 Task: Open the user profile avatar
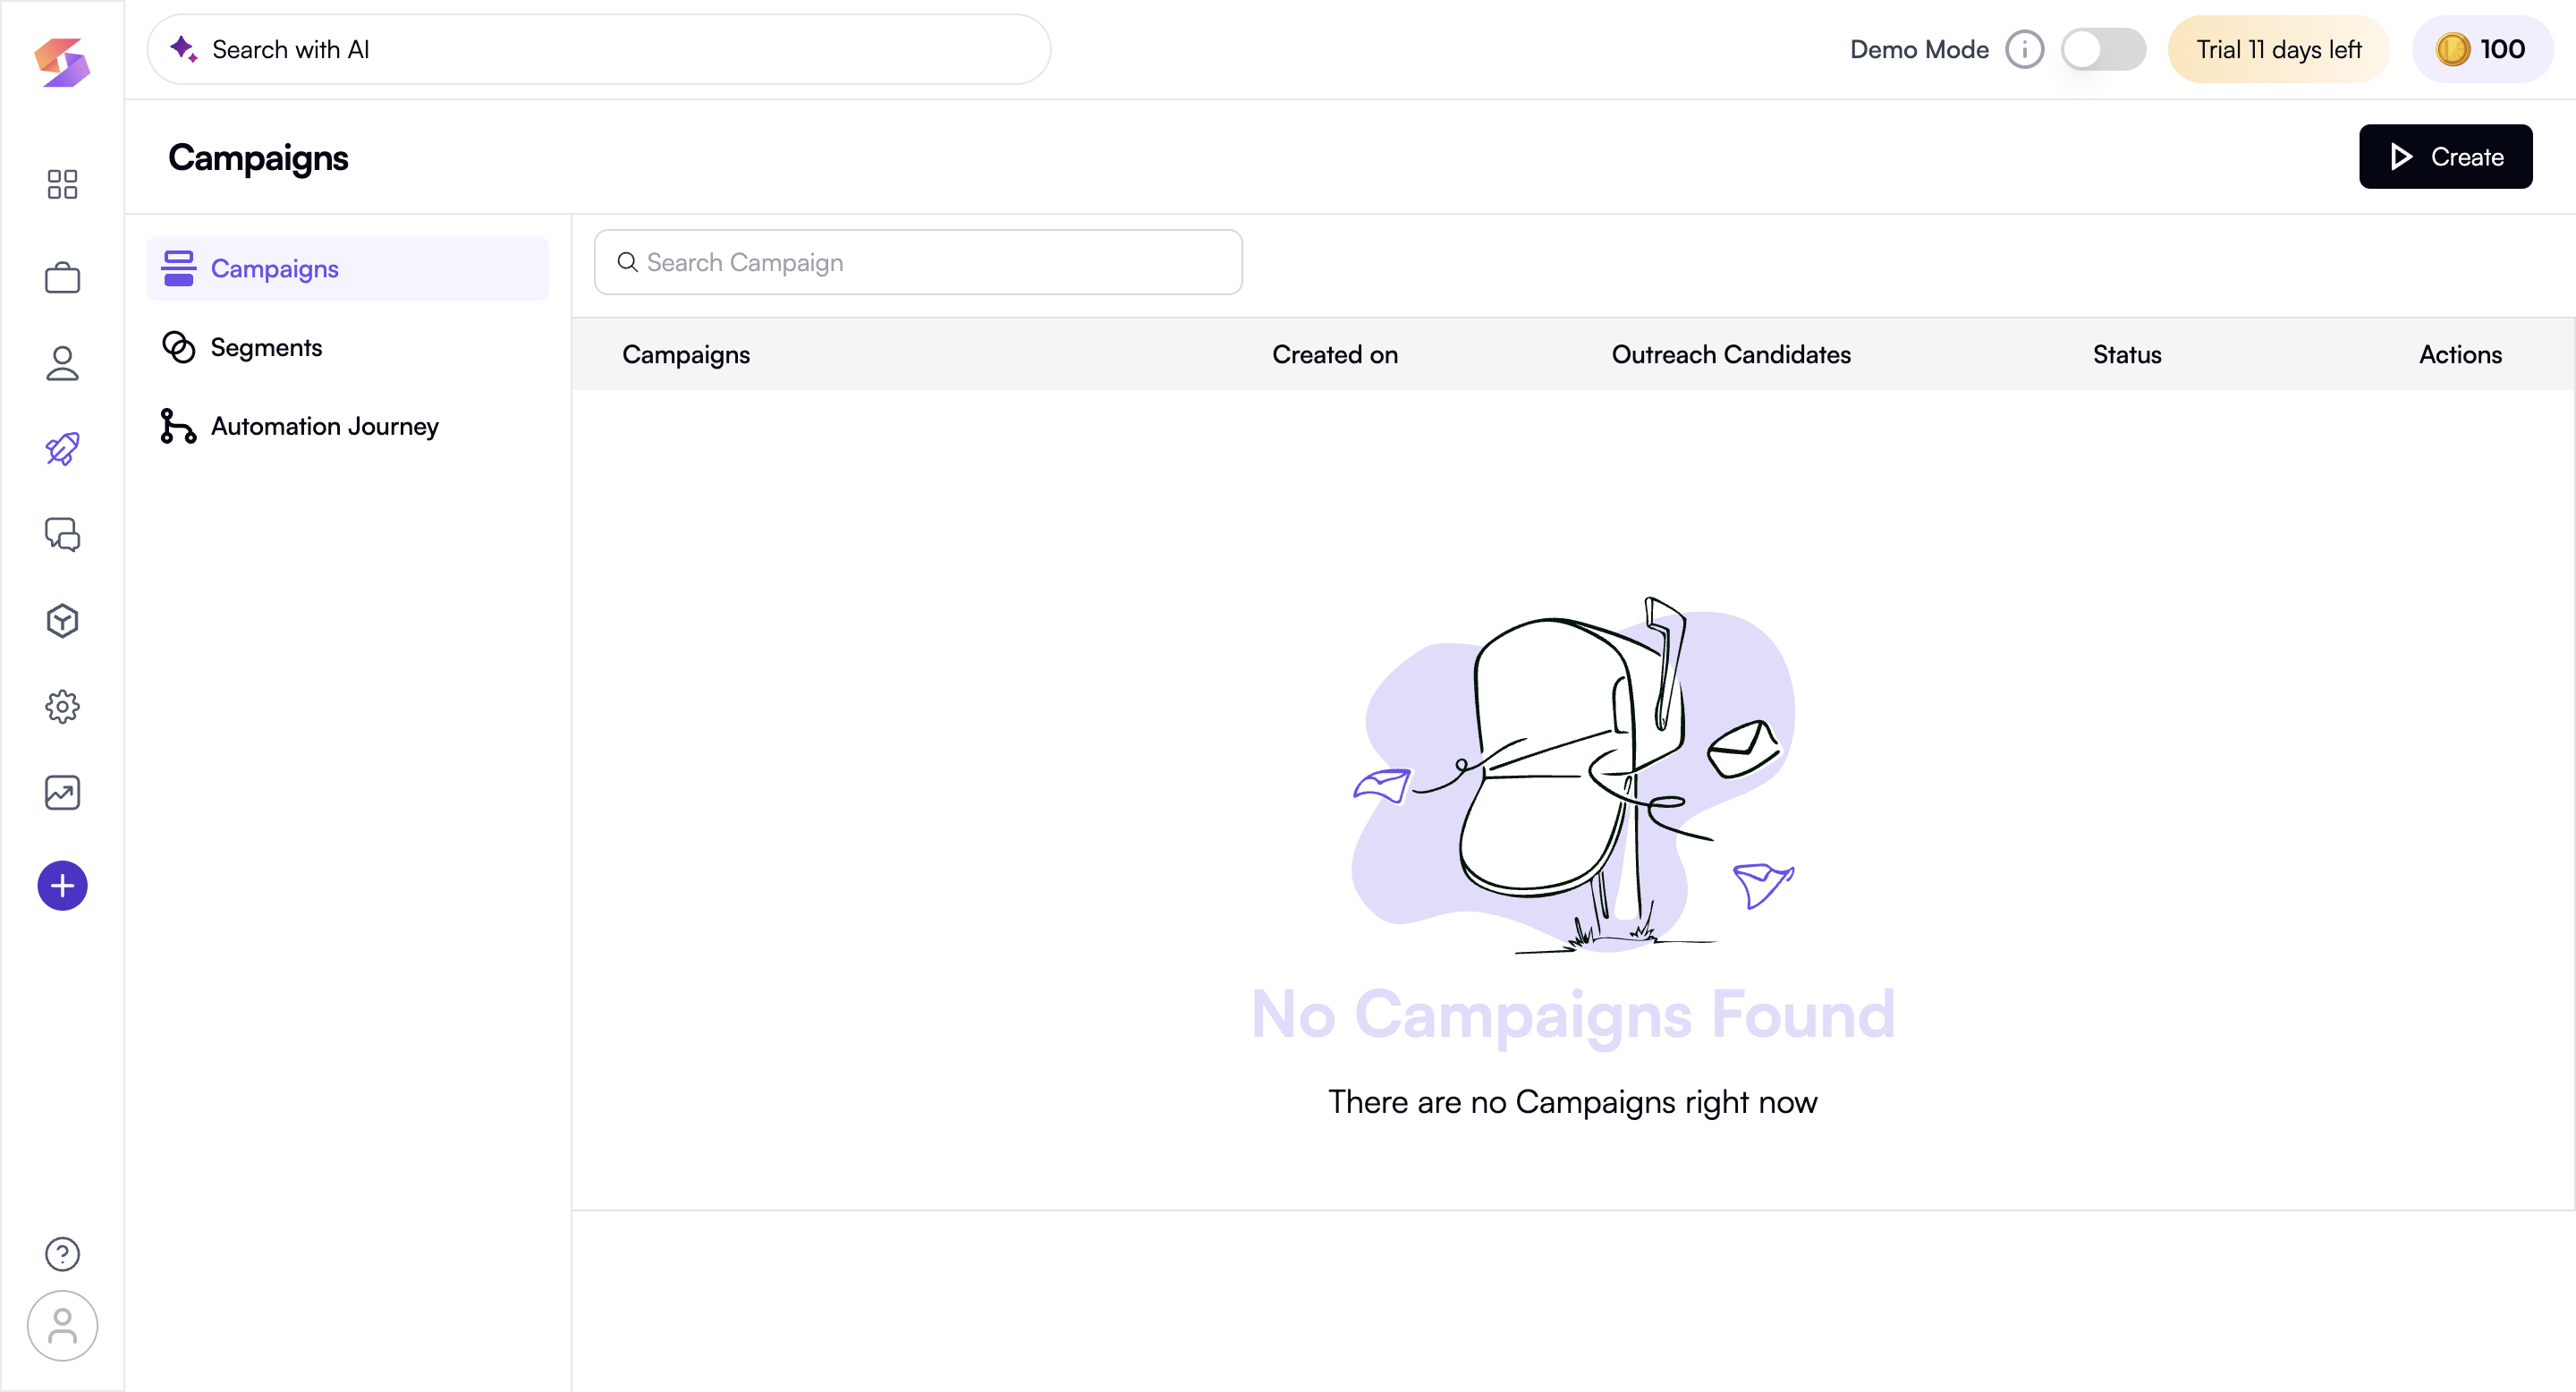coord(62,1326)
